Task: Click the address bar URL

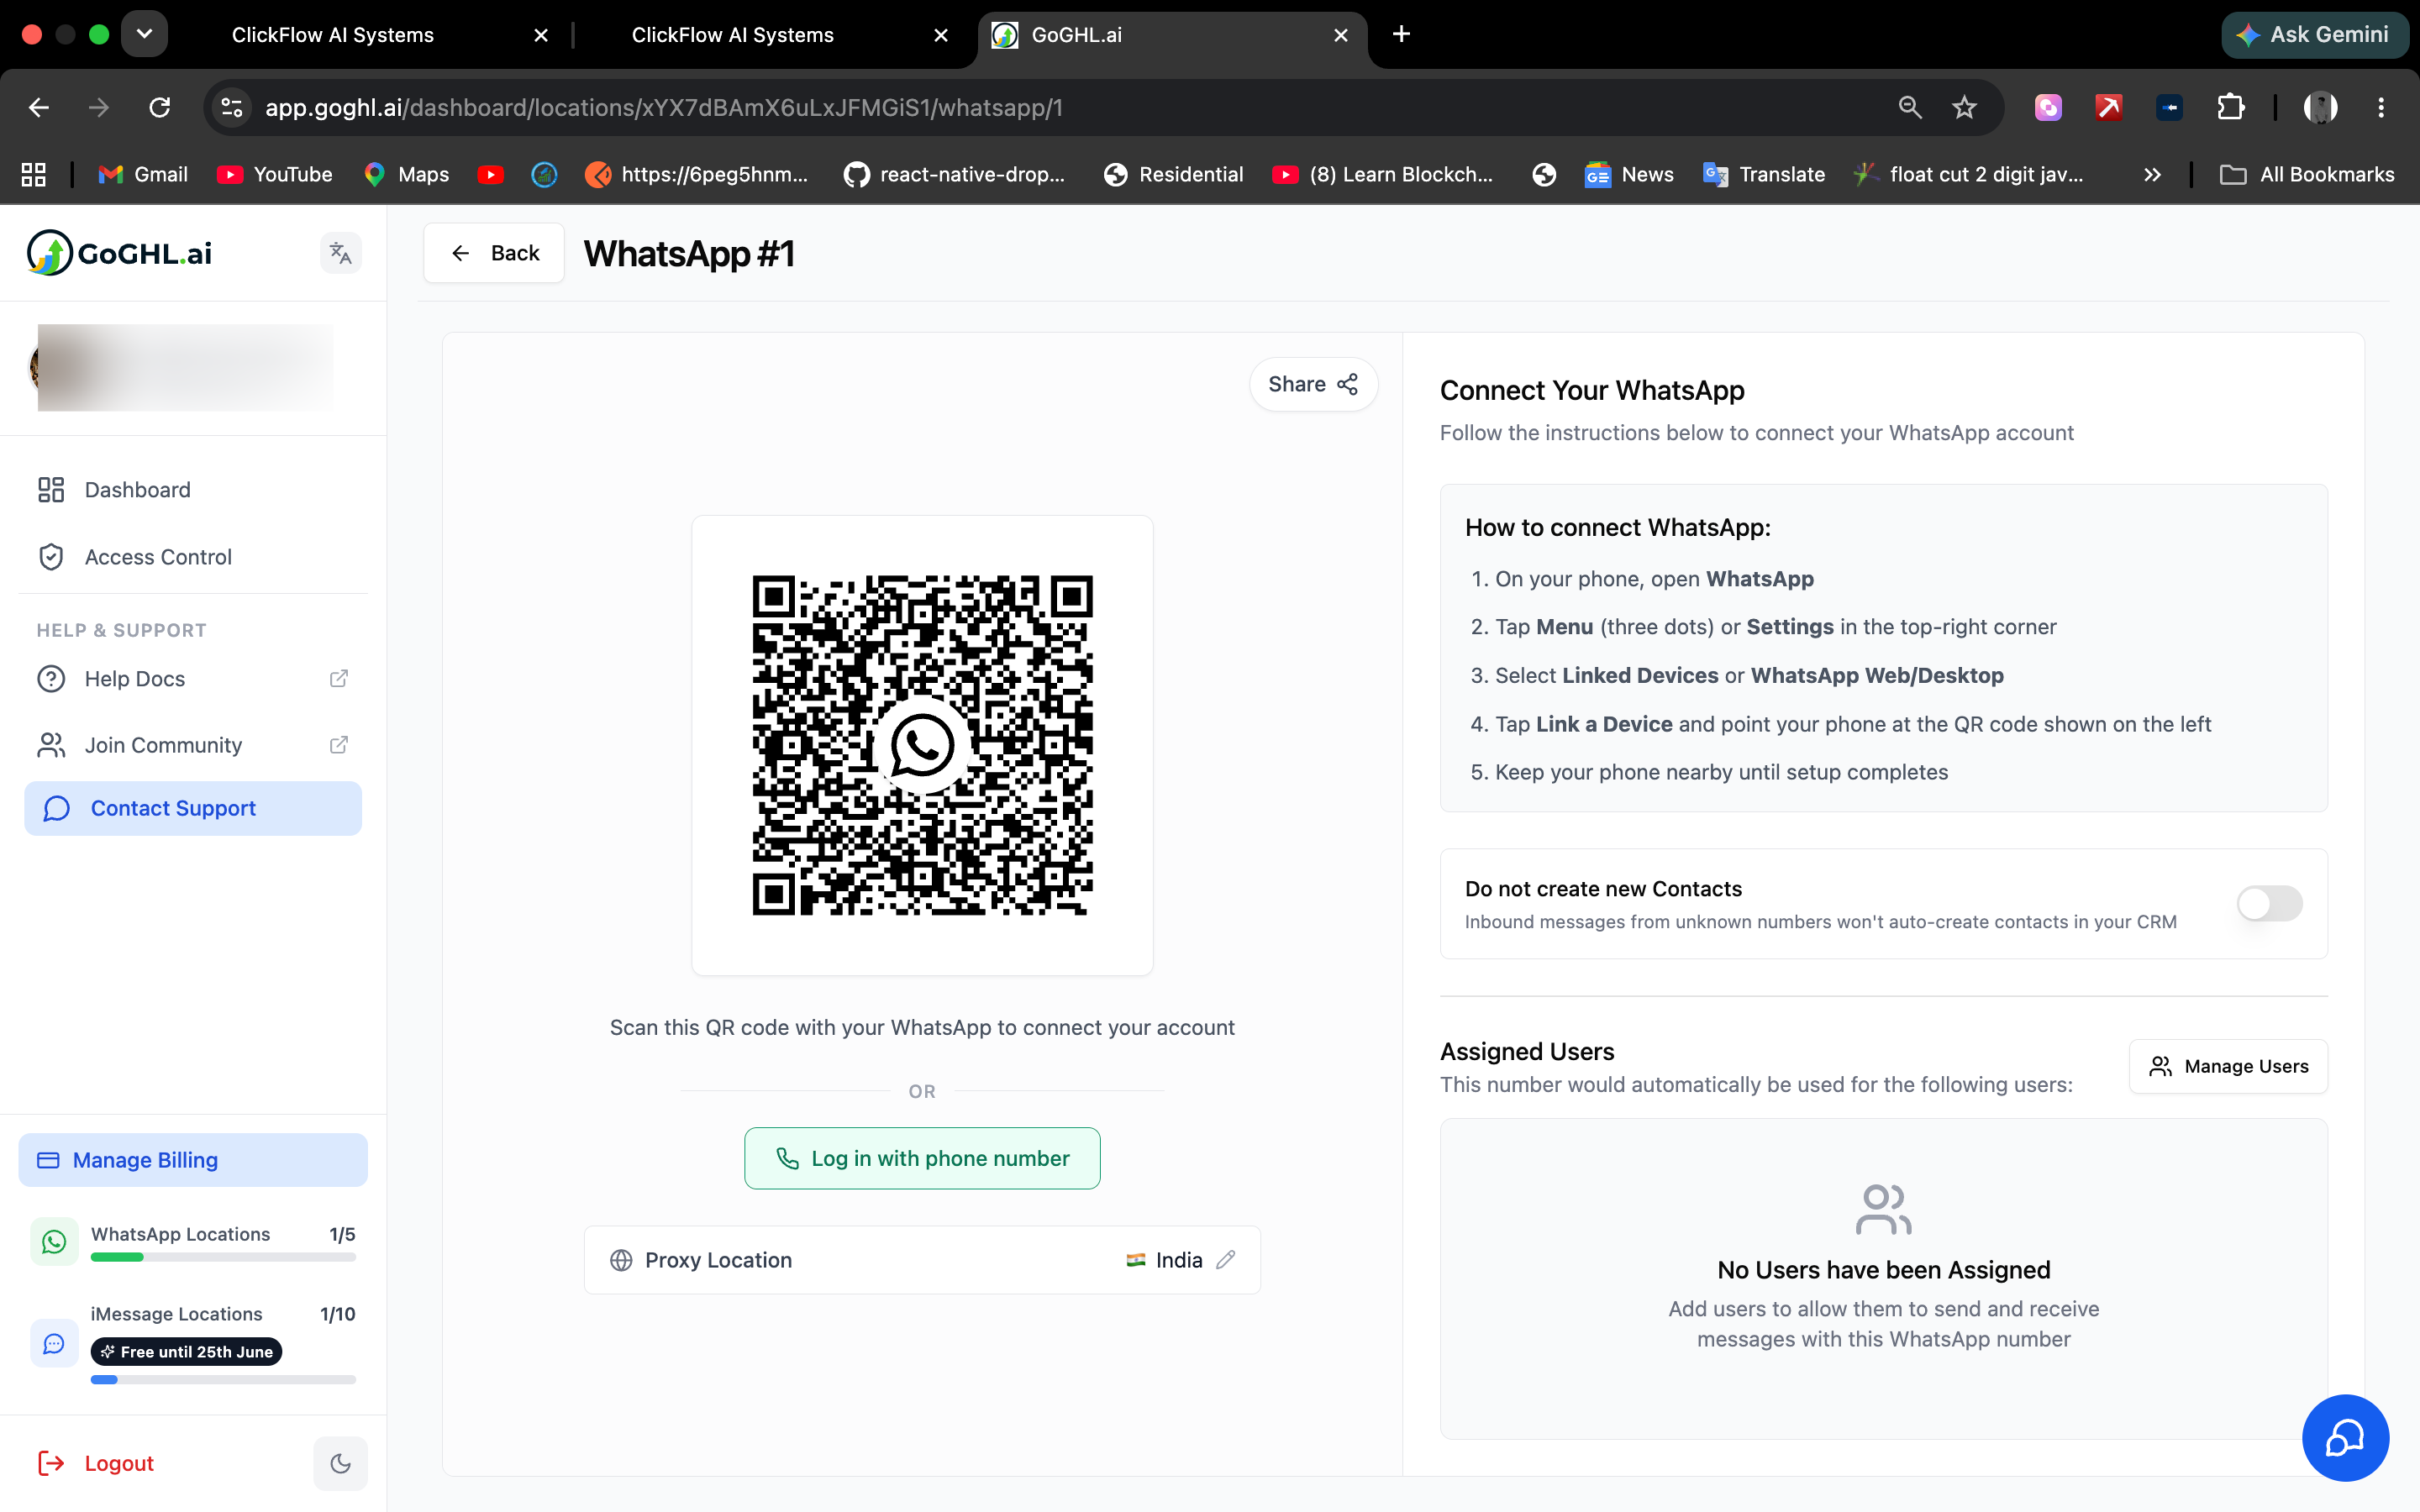Action: click(663, 107)
